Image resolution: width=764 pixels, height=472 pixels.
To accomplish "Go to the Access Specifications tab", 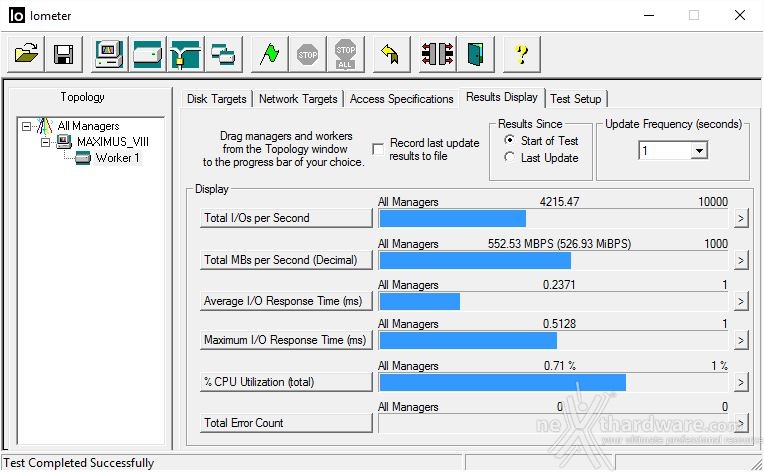I will pyautogui.click(x=401, y=99).
